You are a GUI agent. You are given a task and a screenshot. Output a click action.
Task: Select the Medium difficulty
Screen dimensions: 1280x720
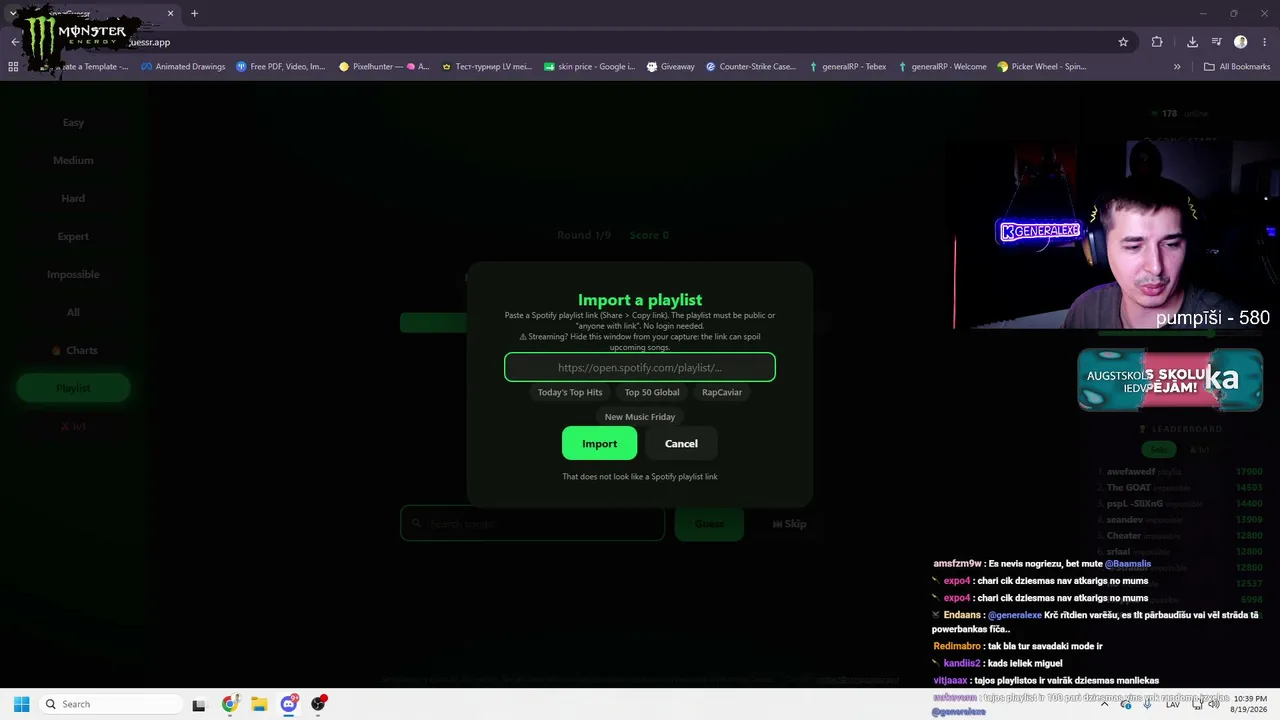[x=73, y=161]
